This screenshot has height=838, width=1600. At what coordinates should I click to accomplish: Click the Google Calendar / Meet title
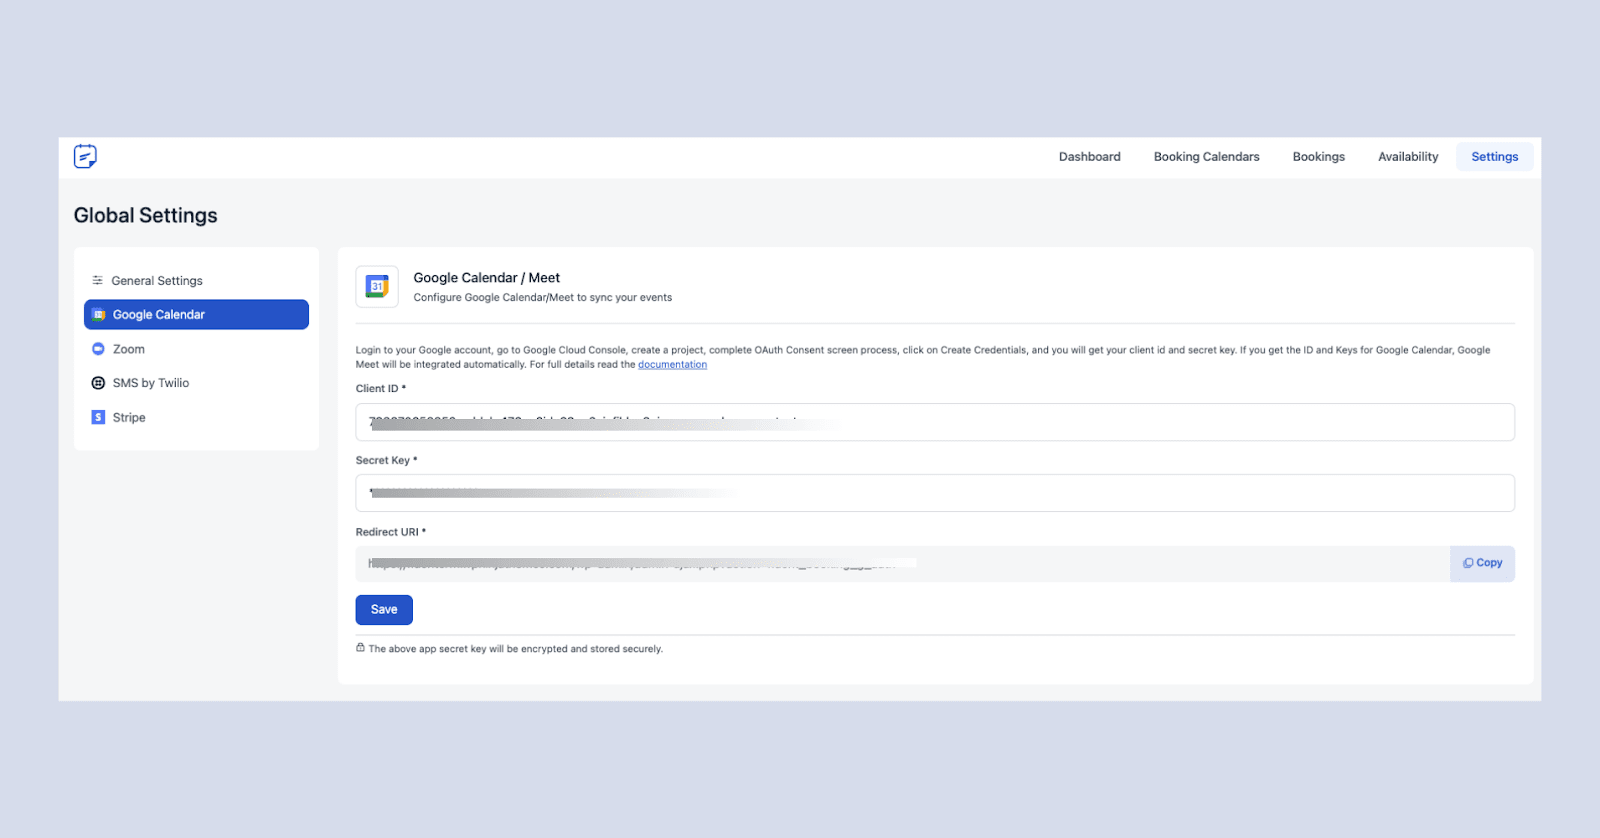(487, 278)
